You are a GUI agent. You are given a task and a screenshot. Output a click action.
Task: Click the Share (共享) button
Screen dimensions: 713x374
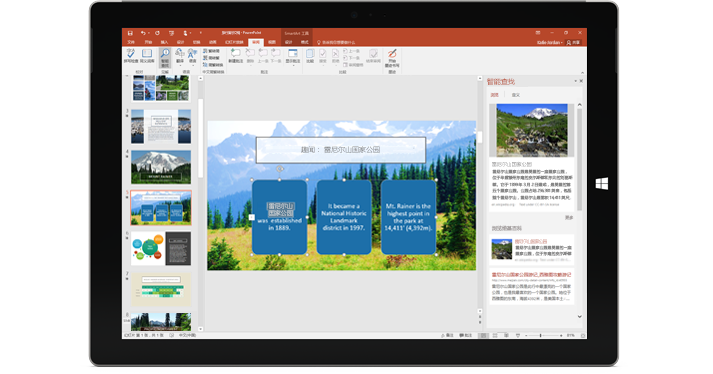click(x=573, y=42)
